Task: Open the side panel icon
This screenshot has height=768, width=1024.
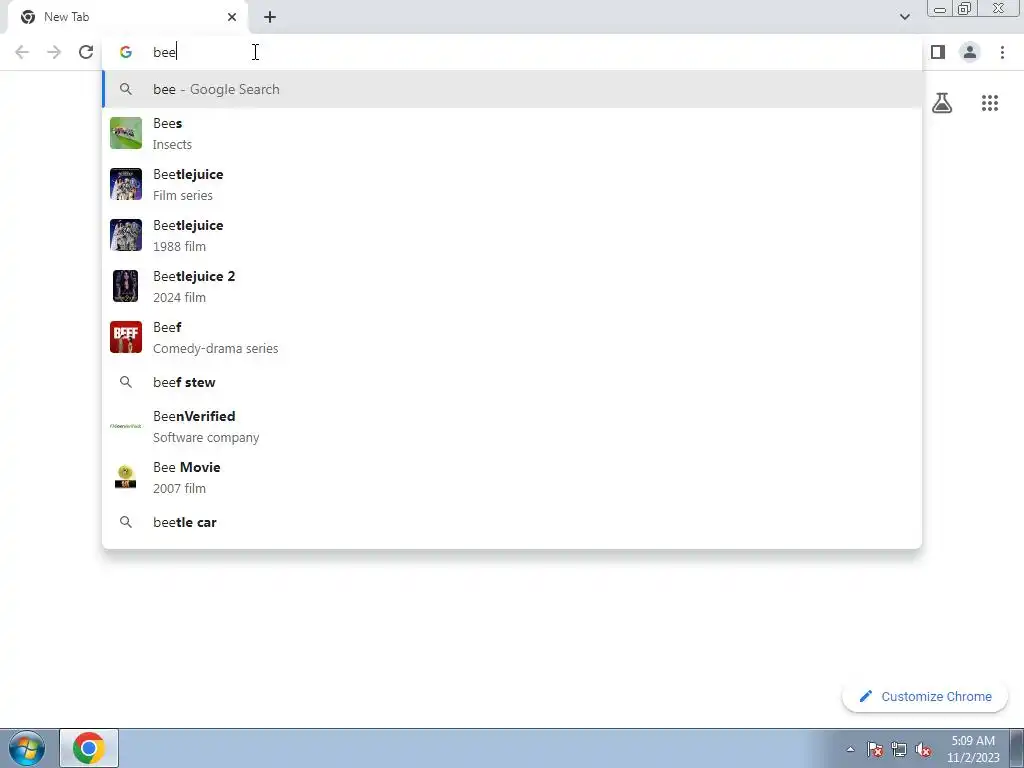Action: pos(938,52)
